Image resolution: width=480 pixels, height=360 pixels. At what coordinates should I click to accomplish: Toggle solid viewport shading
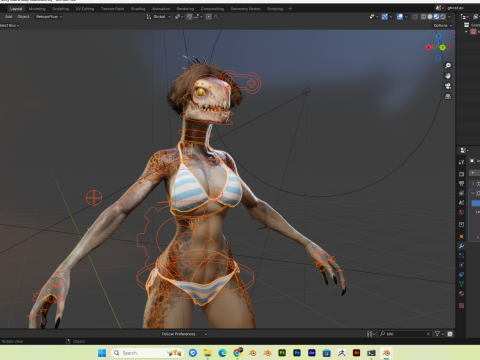(x=430, y=17)
